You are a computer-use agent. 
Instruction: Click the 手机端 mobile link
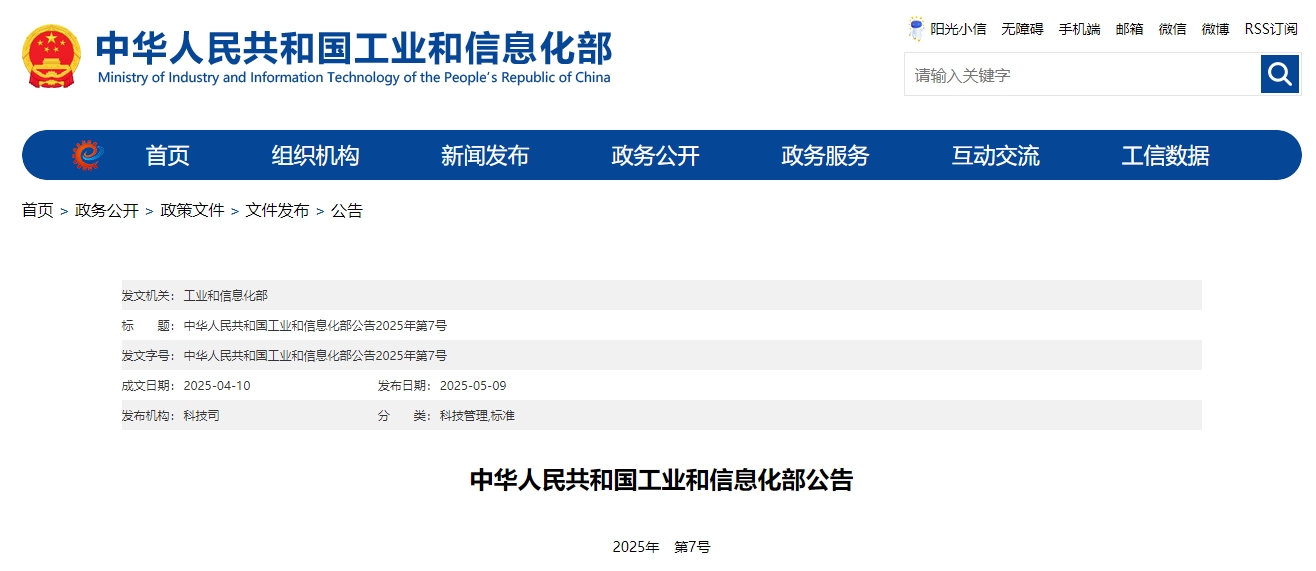point(1079,29)
